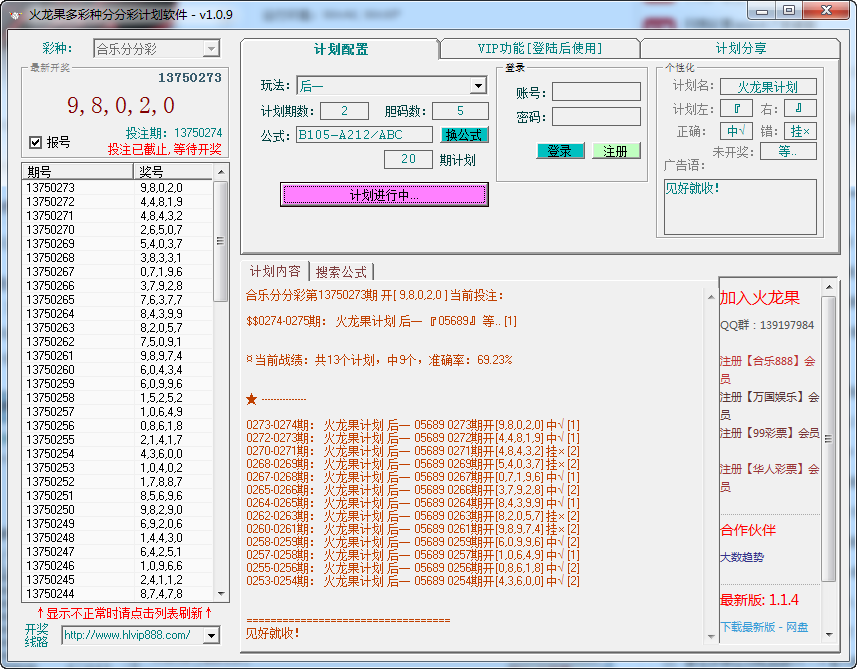Click the 计划期数 input field
857x669 pixels.
[x=344, y=111]
